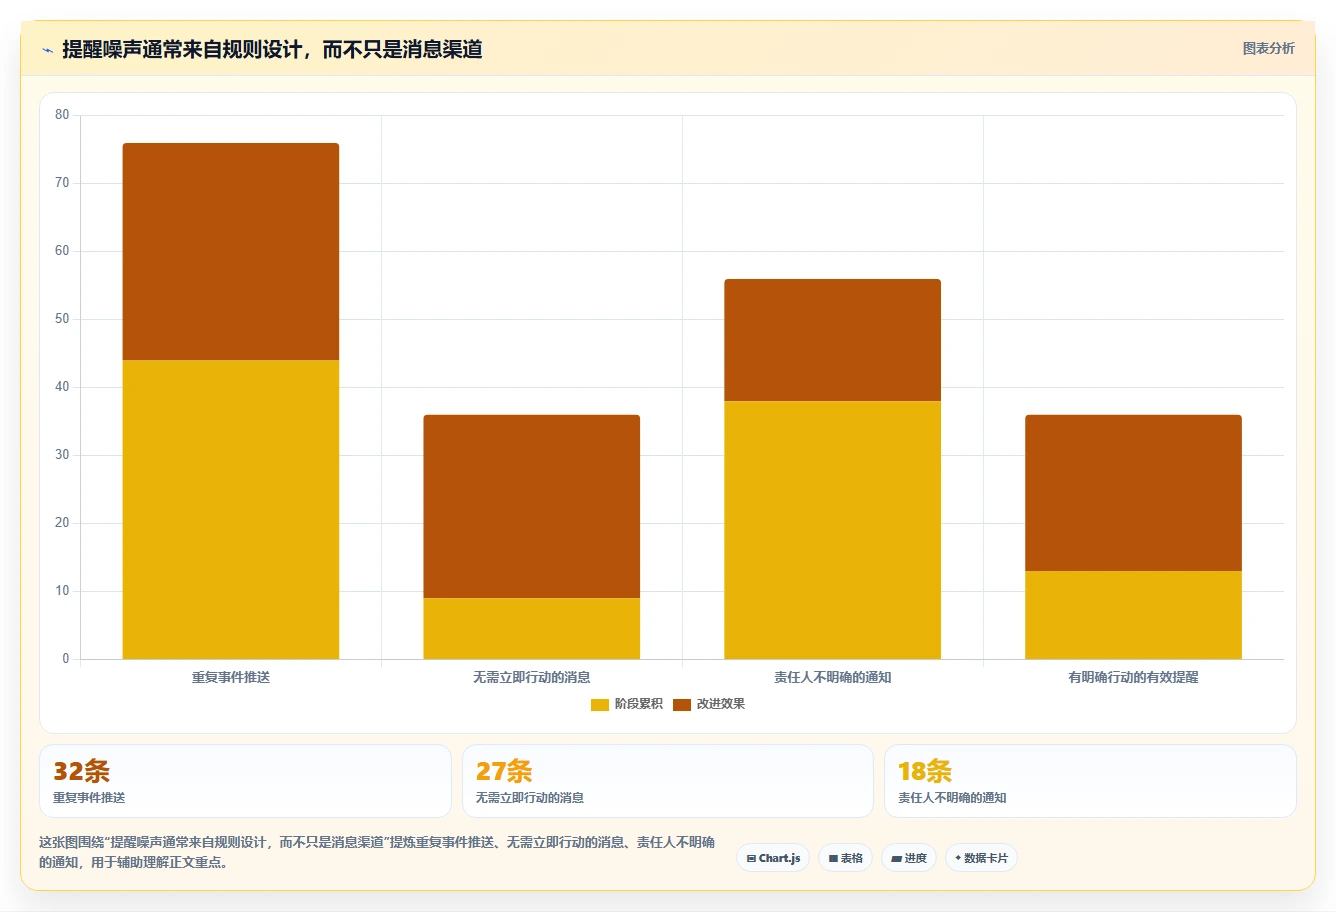Click the 表格 tag chip
Image resolution: width=1336 pixels, height=912 pixels.
coord(845,858)
